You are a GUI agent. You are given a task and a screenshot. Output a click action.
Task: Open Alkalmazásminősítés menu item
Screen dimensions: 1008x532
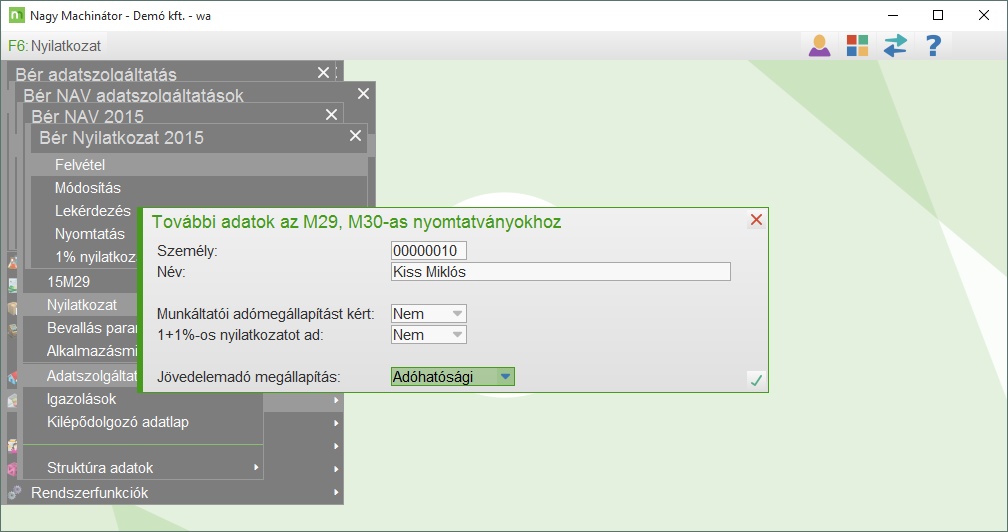(80, 351)
